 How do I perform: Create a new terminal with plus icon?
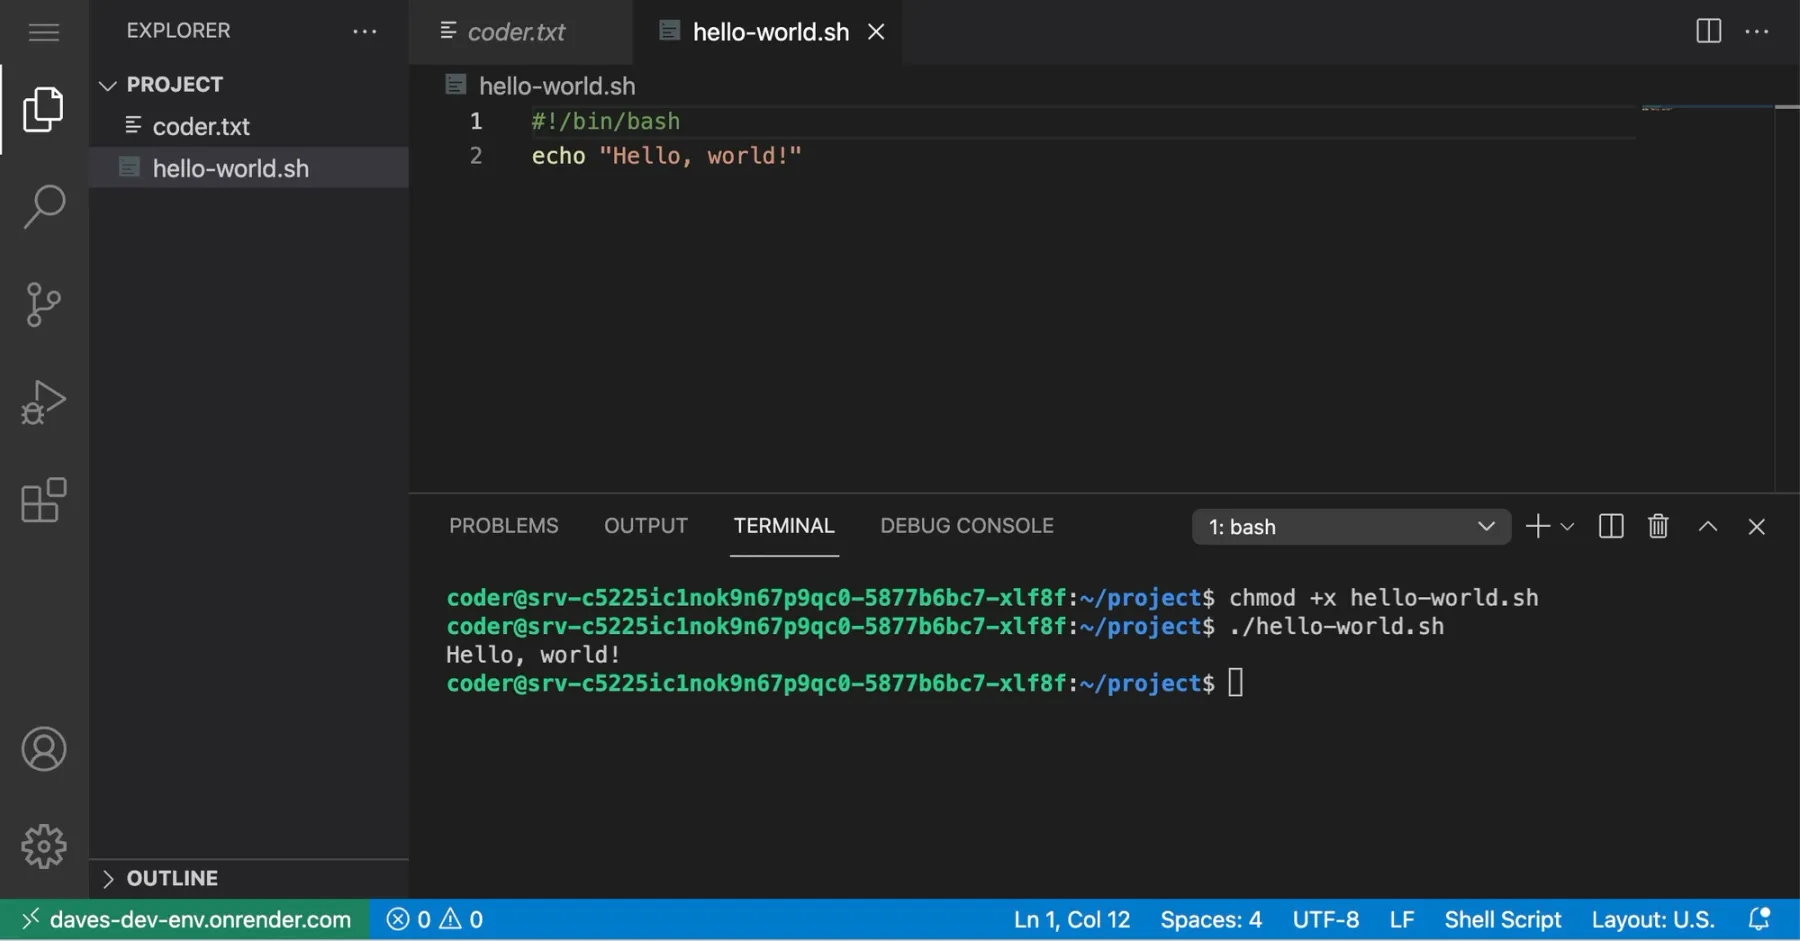1536,525
